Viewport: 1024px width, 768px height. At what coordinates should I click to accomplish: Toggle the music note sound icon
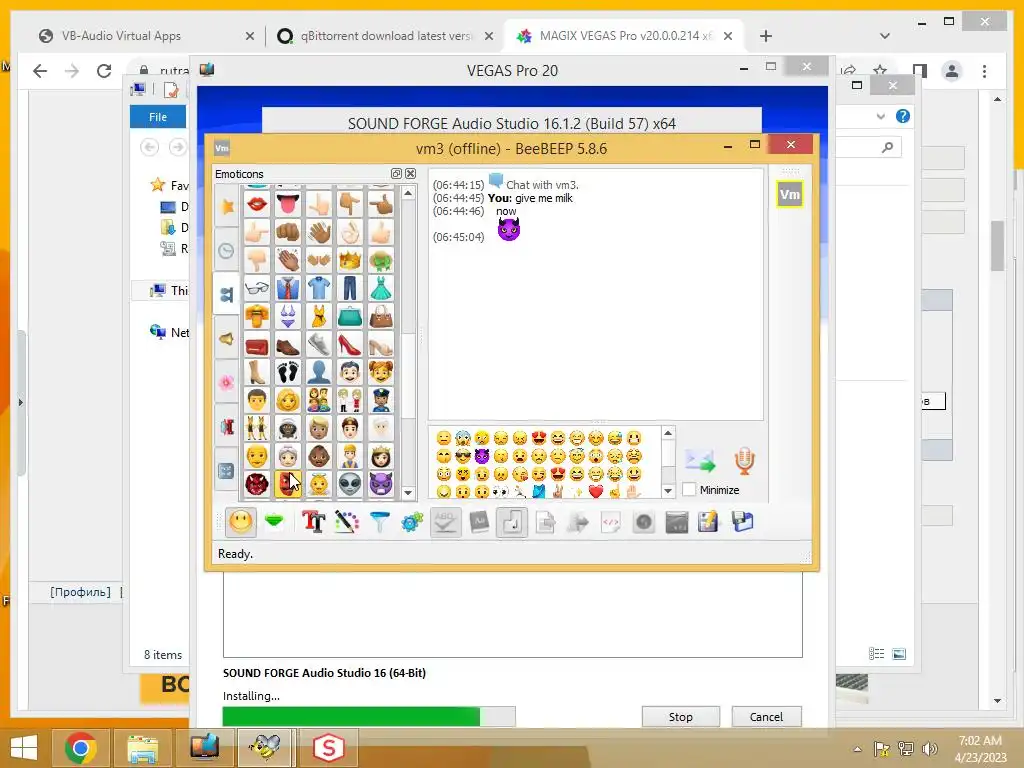[512, 522]
